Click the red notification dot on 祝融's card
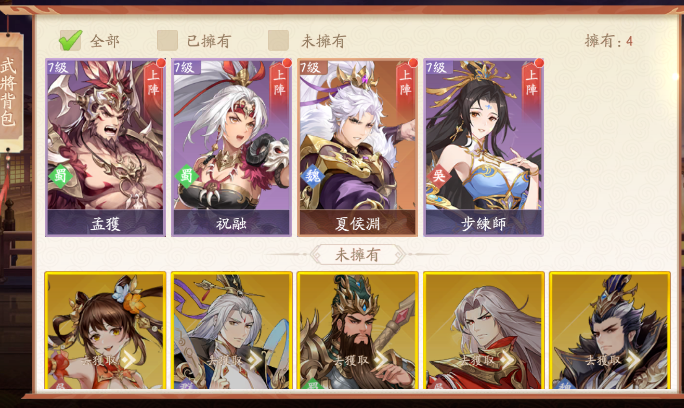Screen dimensions: 684x408 [287, 63]
